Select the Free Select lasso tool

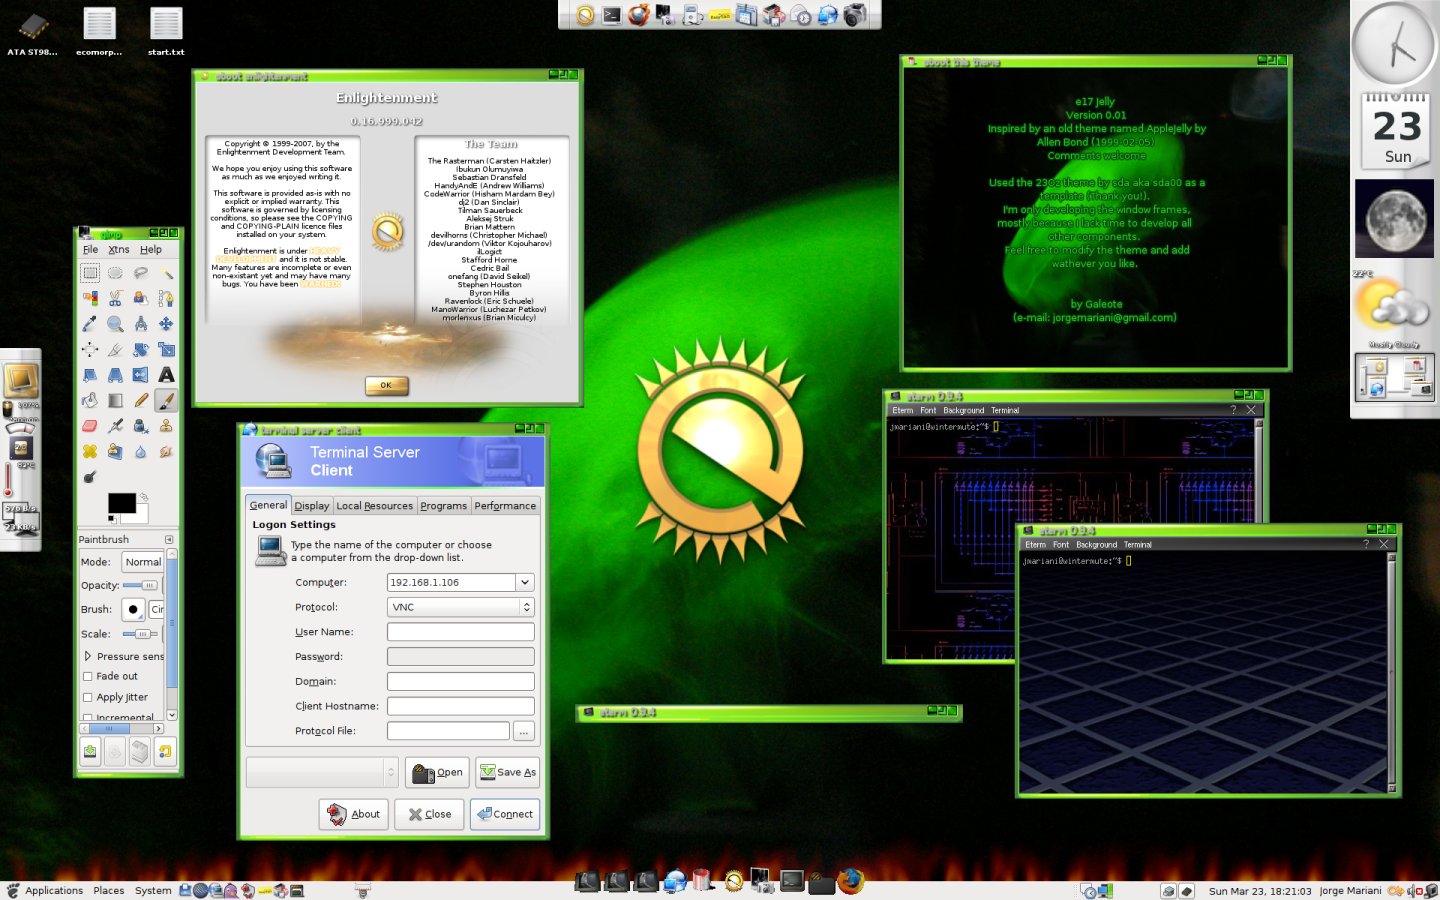[x=141, y=273]
